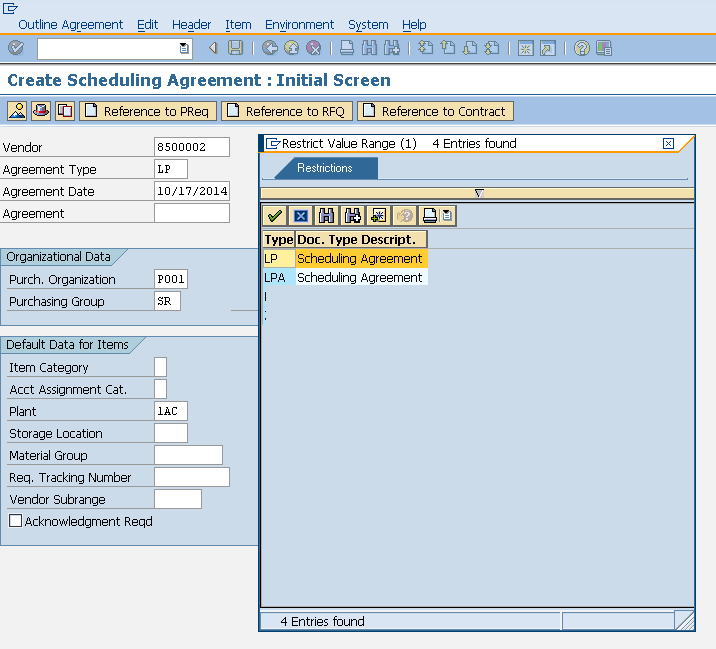Click Find binoculars in popup toolbar
Viewport: 716px width, 649px height.
point(326,216)
